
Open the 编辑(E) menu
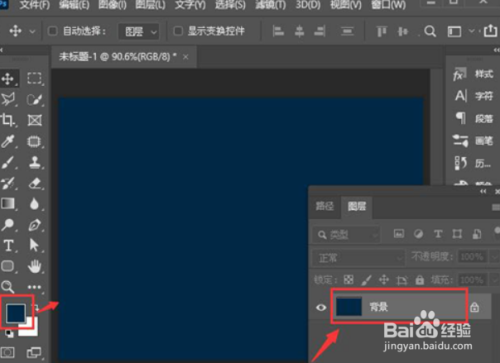pos(74,5)
